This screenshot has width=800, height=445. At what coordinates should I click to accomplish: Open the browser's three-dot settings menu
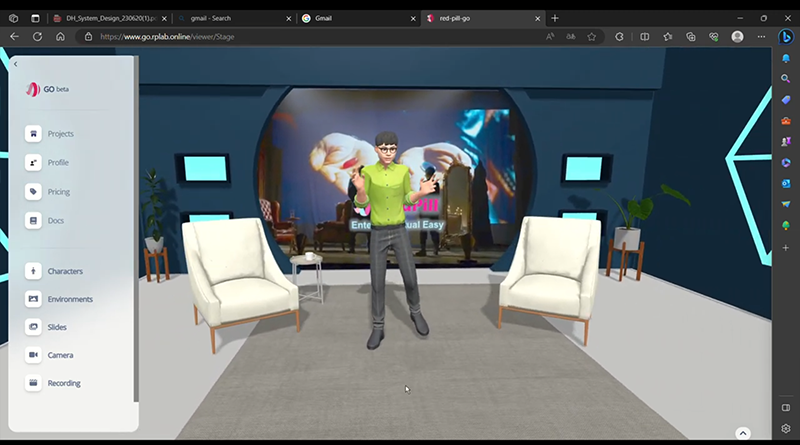click(x=758, y=36)
